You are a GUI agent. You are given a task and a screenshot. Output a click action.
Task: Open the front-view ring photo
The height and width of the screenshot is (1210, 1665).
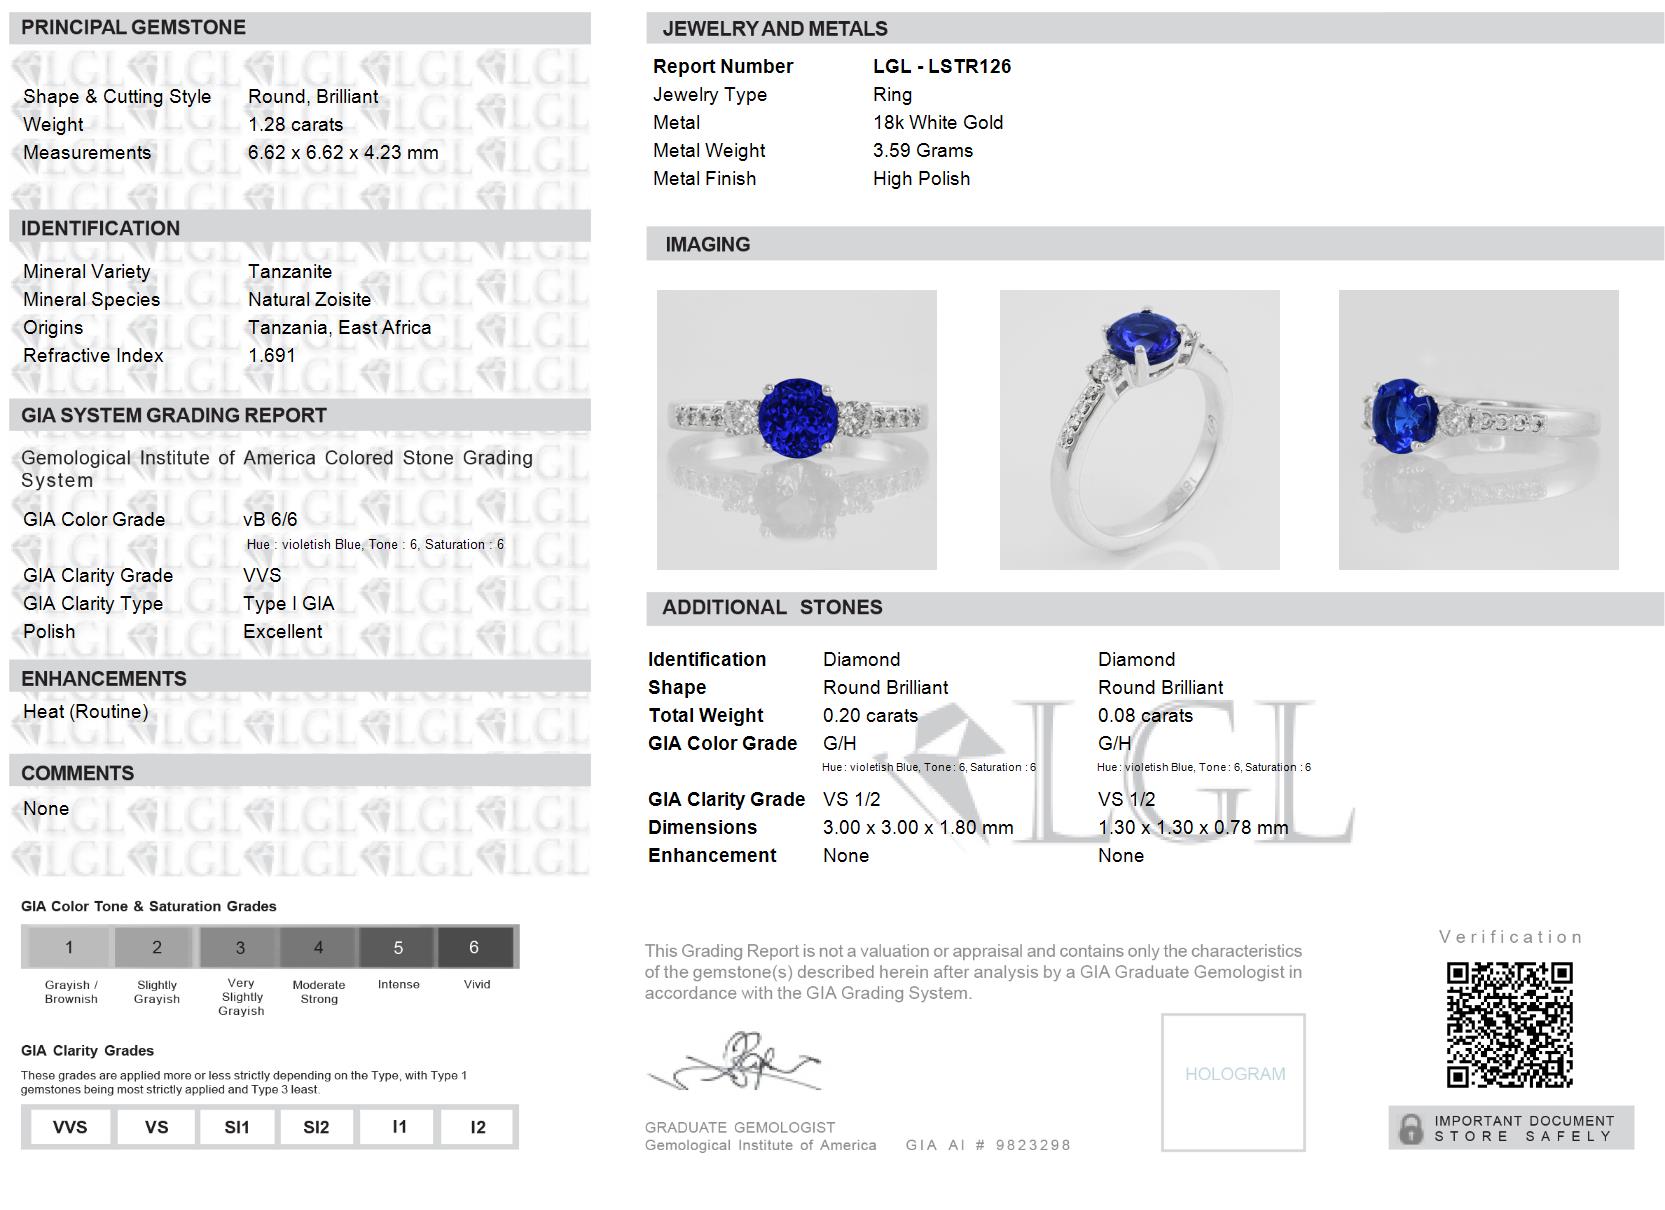tap(797, 430)
